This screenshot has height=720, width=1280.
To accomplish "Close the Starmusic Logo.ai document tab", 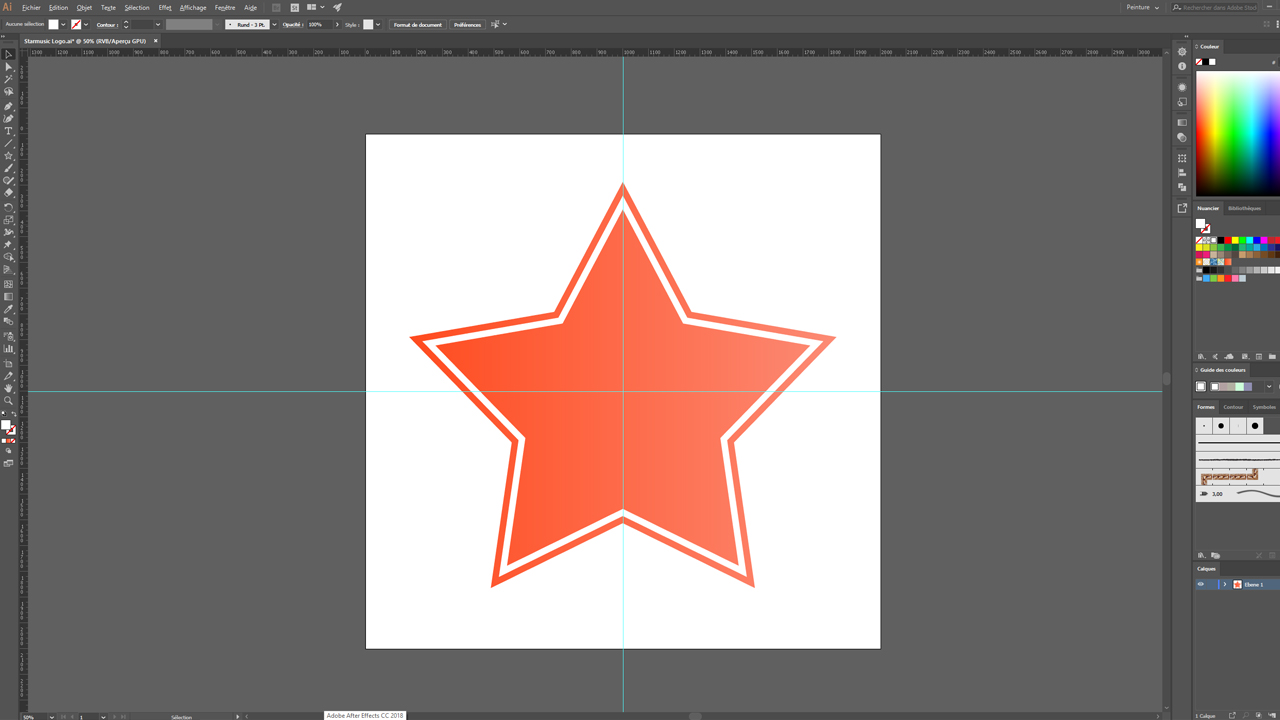I will pos(156,41).
